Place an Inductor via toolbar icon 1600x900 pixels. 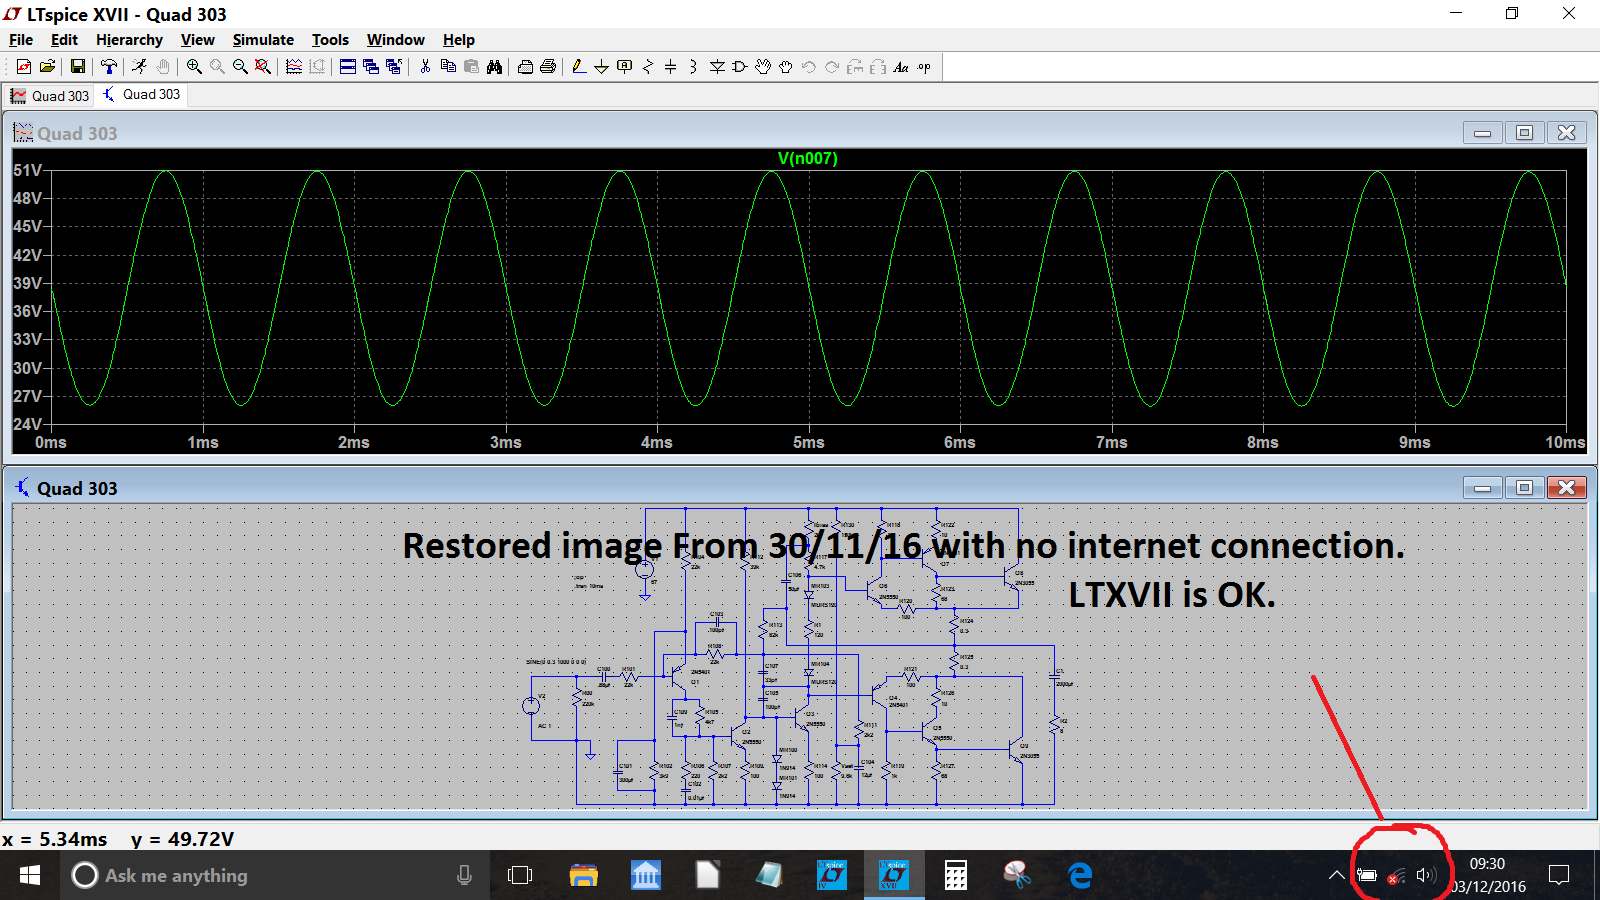click(693, 67)
